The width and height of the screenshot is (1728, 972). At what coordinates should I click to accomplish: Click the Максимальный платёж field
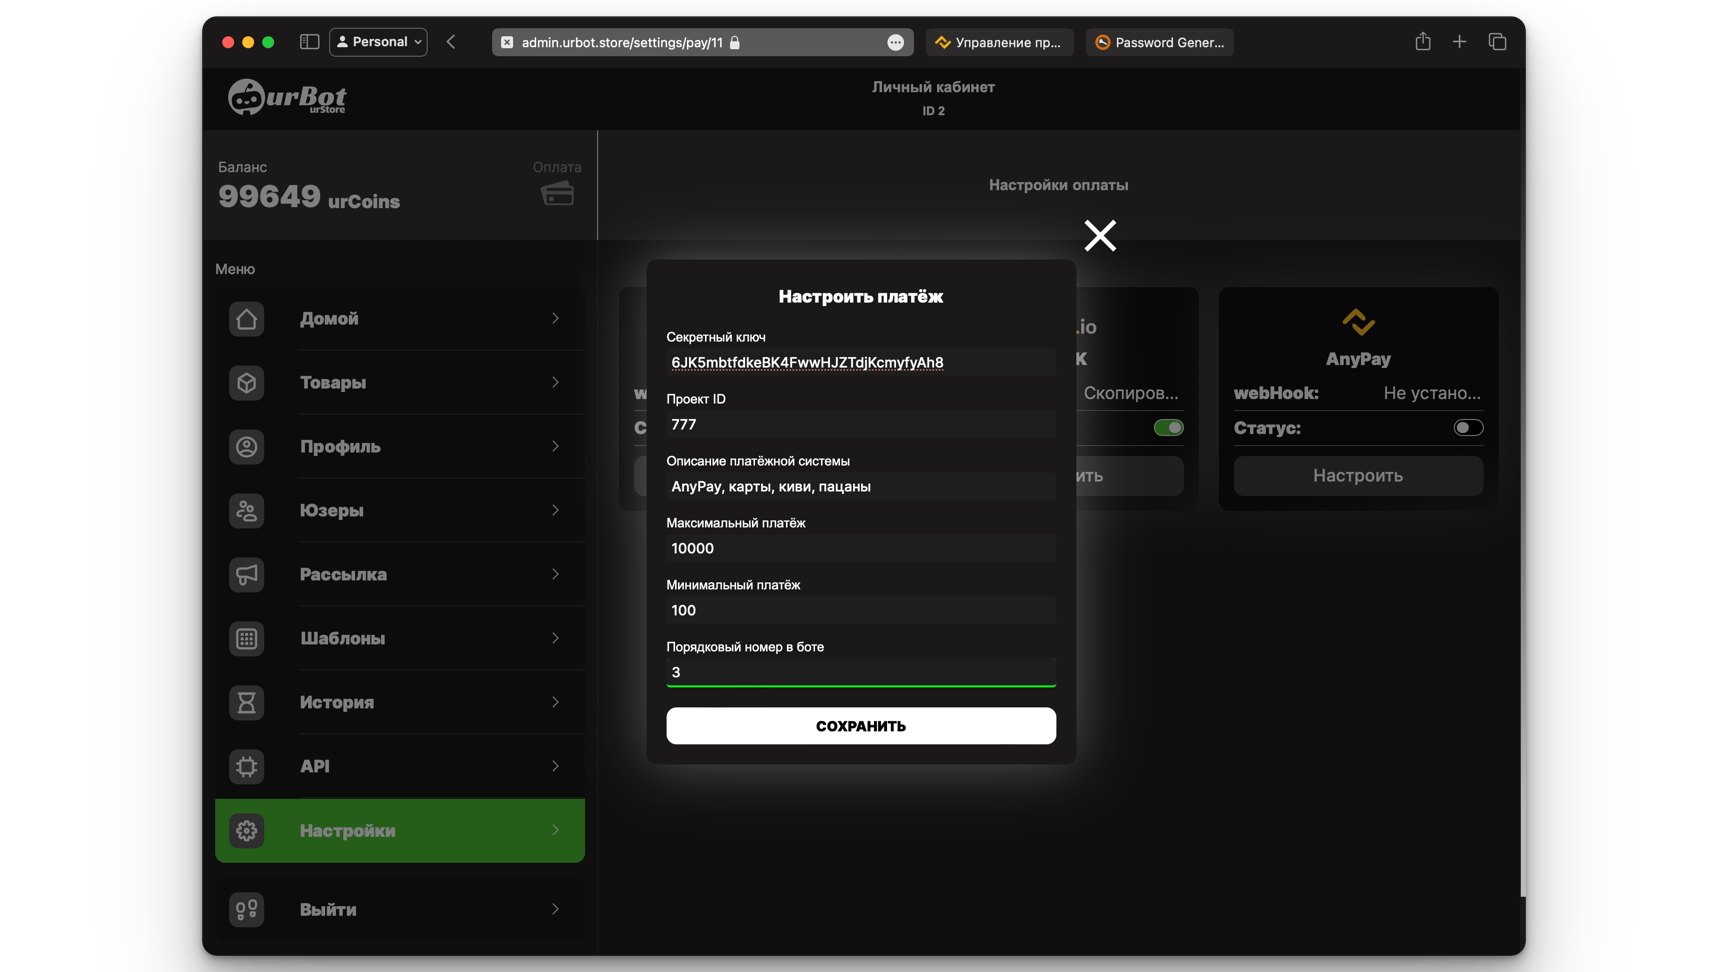click(x=860, y=549)
